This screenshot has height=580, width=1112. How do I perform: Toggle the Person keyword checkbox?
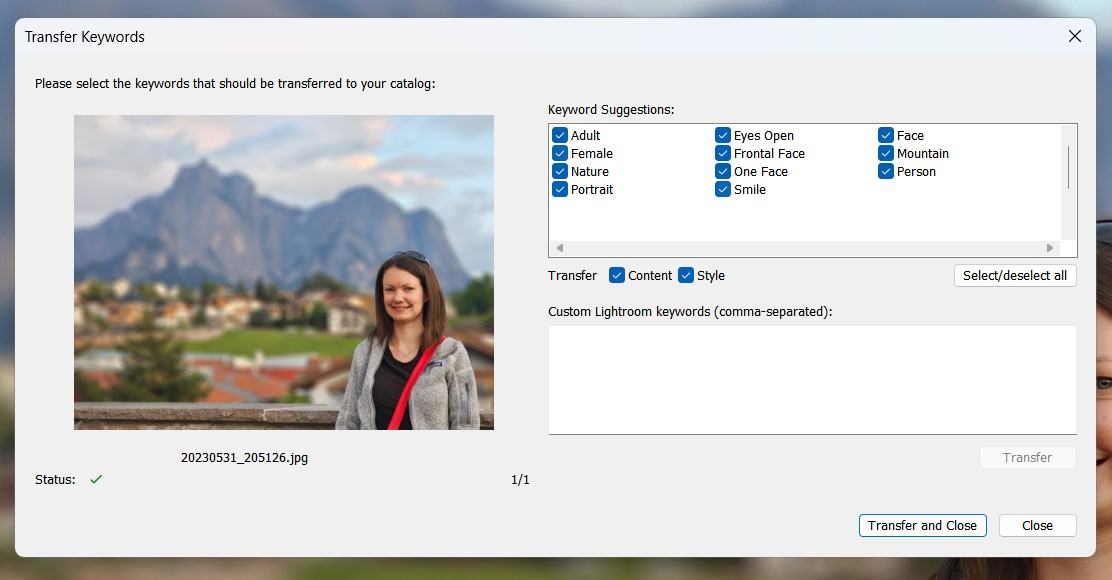click(x=886, y=171)
